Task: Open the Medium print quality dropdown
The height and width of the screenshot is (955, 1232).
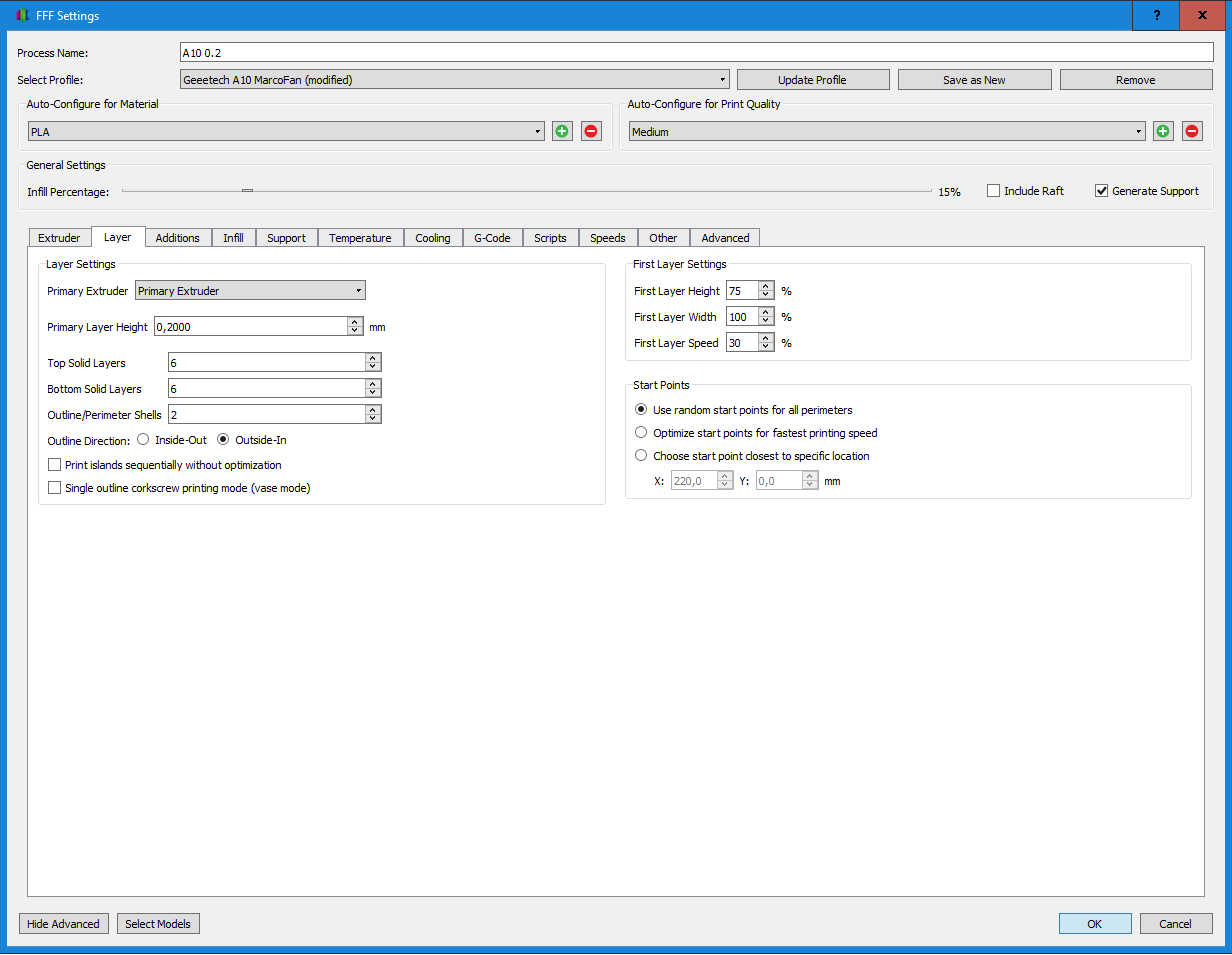Action: click(887, 131)
